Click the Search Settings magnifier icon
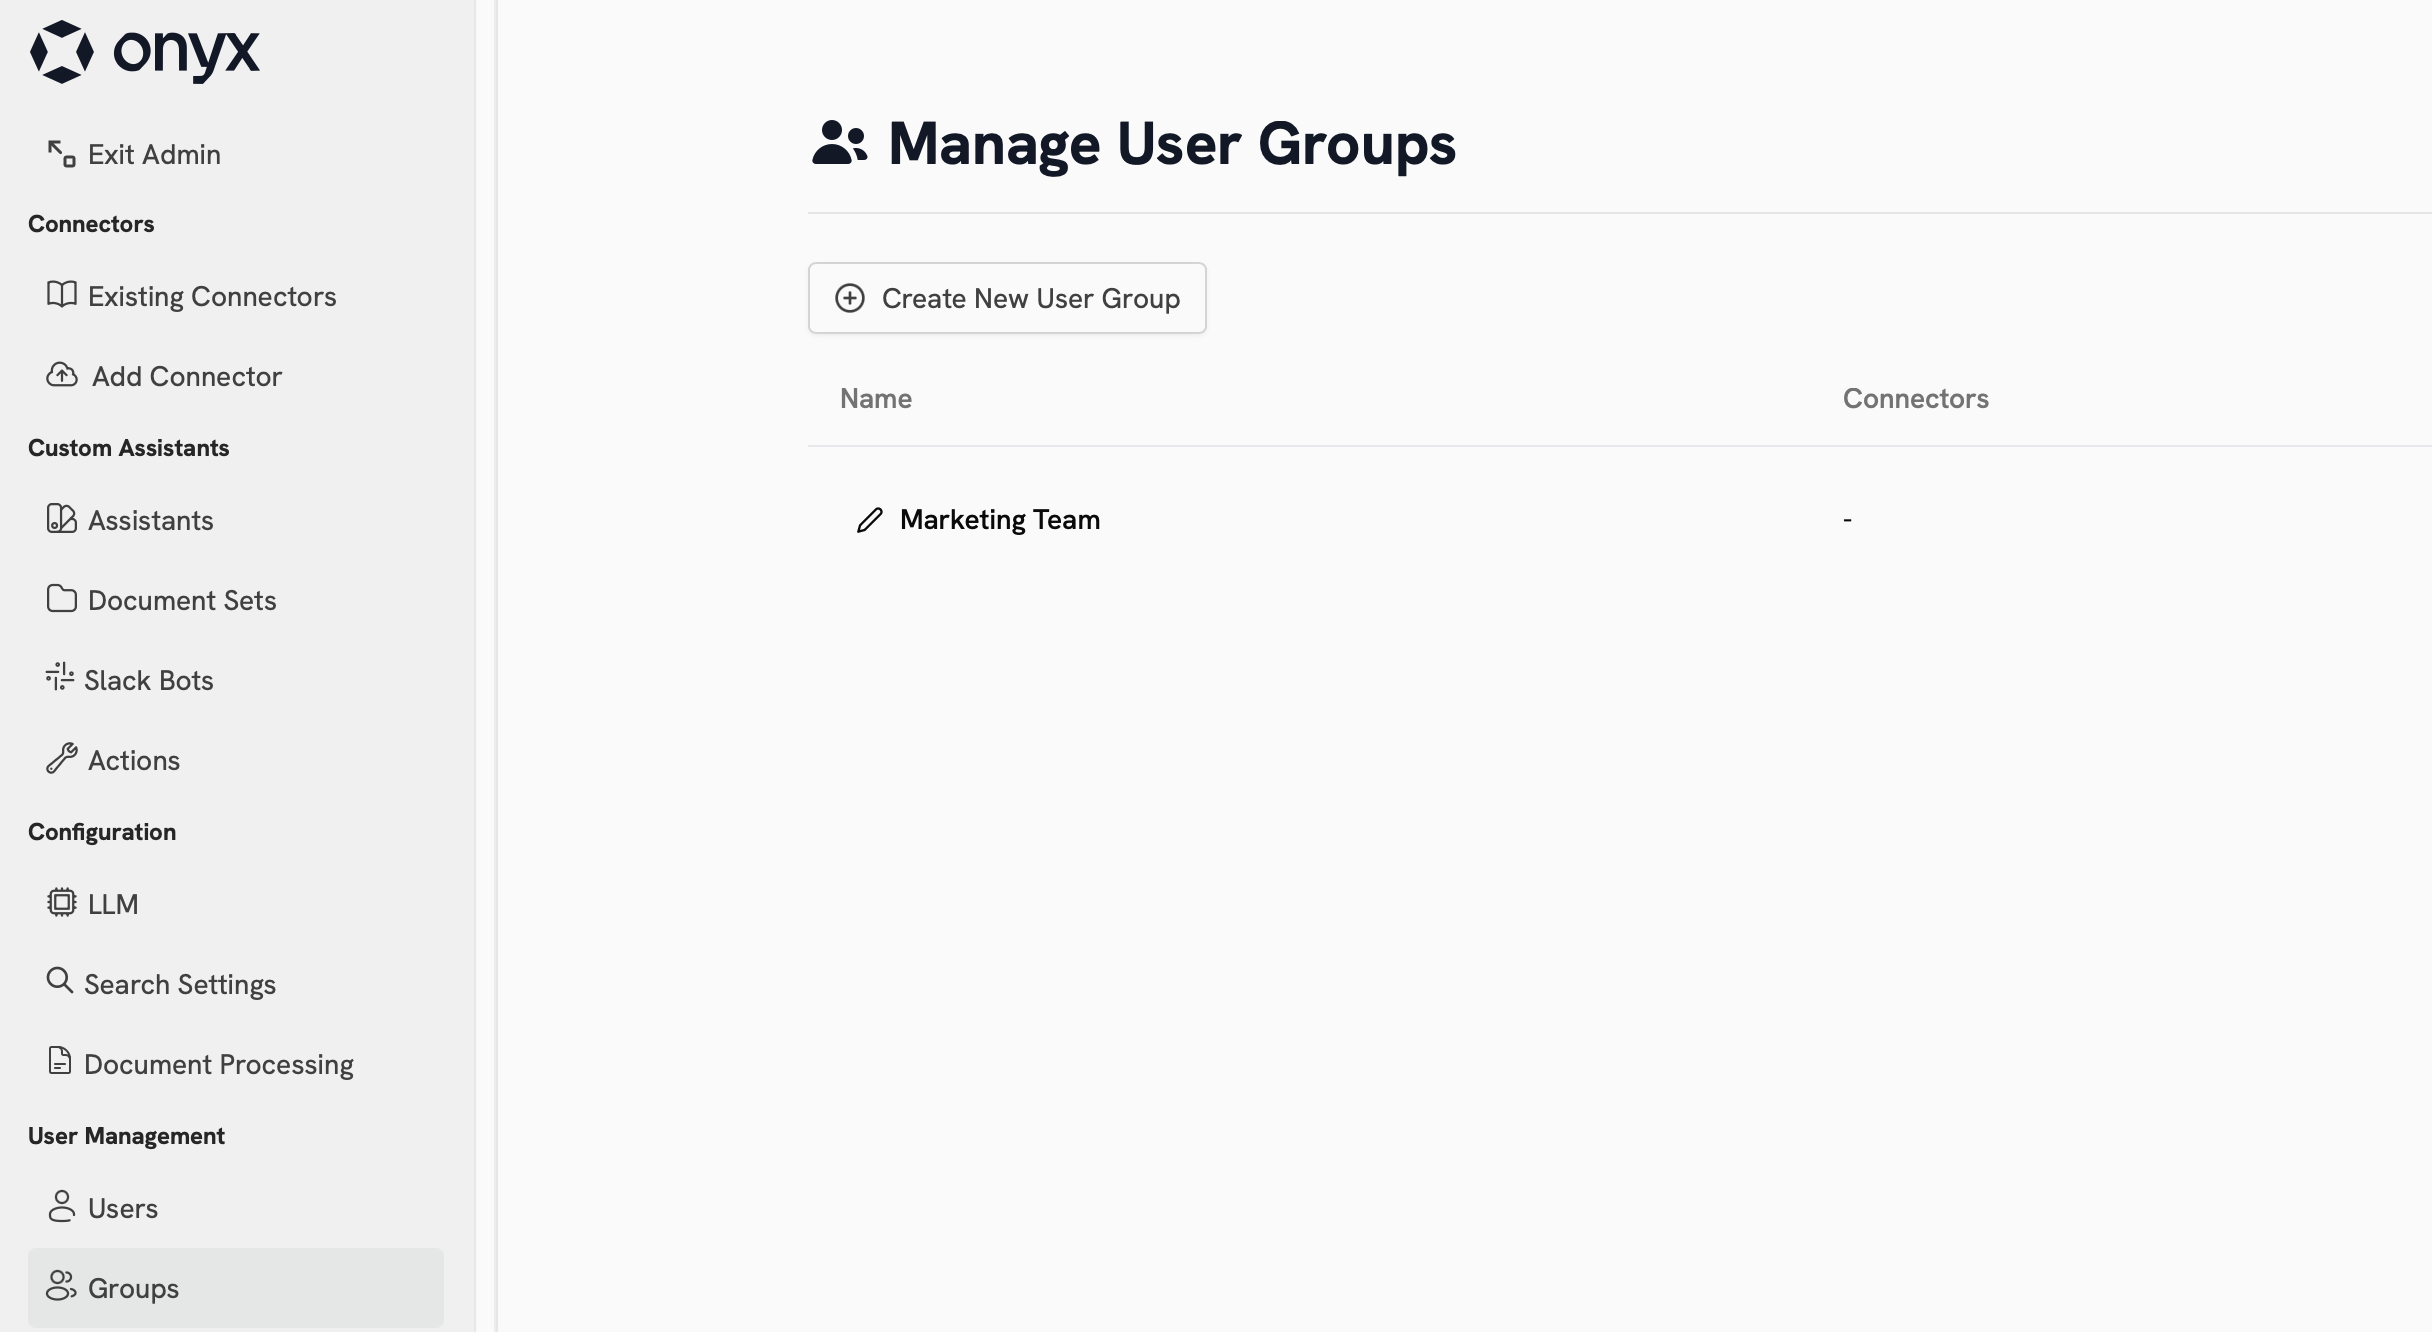This screenshot has width=2432, height=1332. pyautogui.click(x=61, y=982)
